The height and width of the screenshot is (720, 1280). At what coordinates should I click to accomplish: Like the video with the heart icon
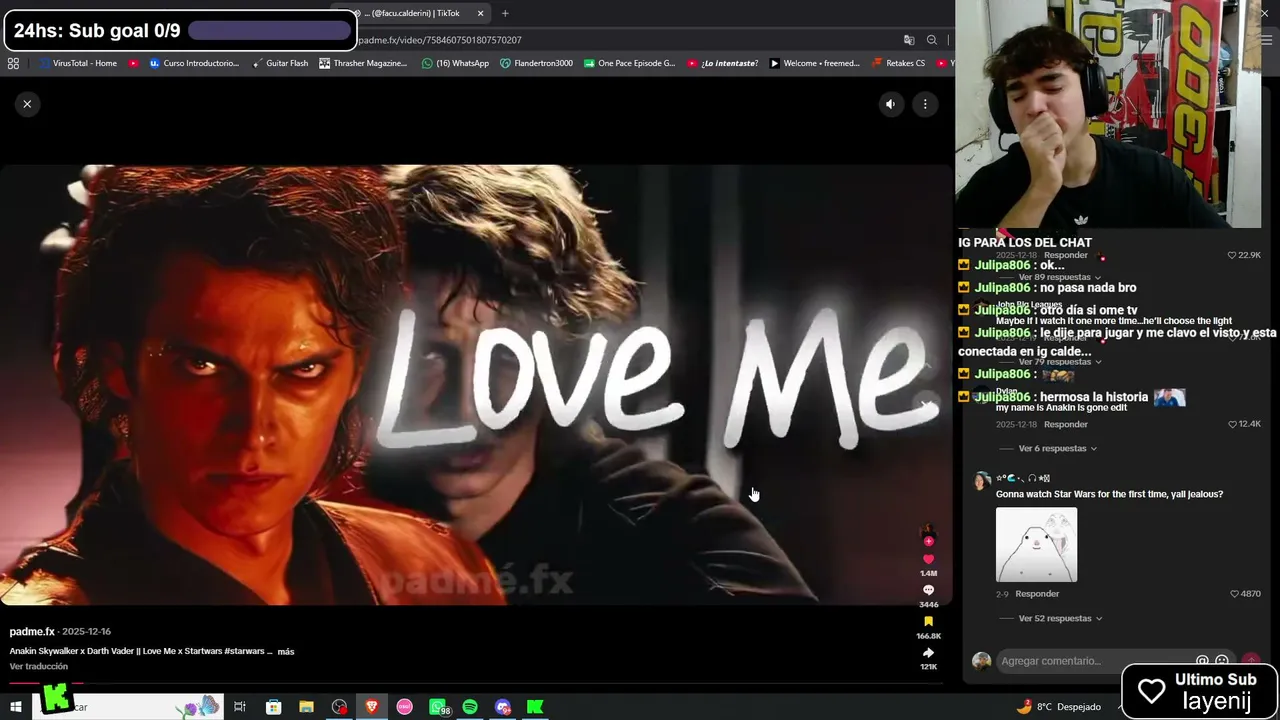(x=928, y=560)
